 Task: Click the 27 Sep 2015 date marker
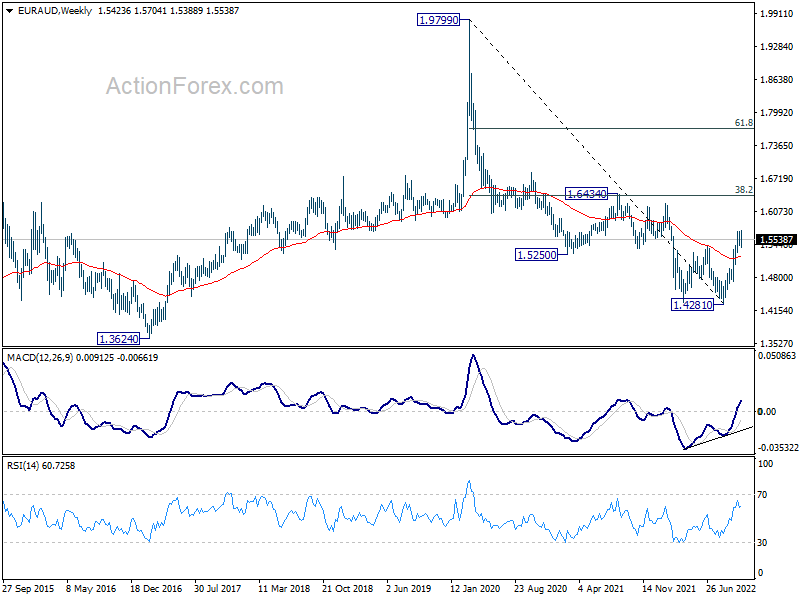pos(29,588)
